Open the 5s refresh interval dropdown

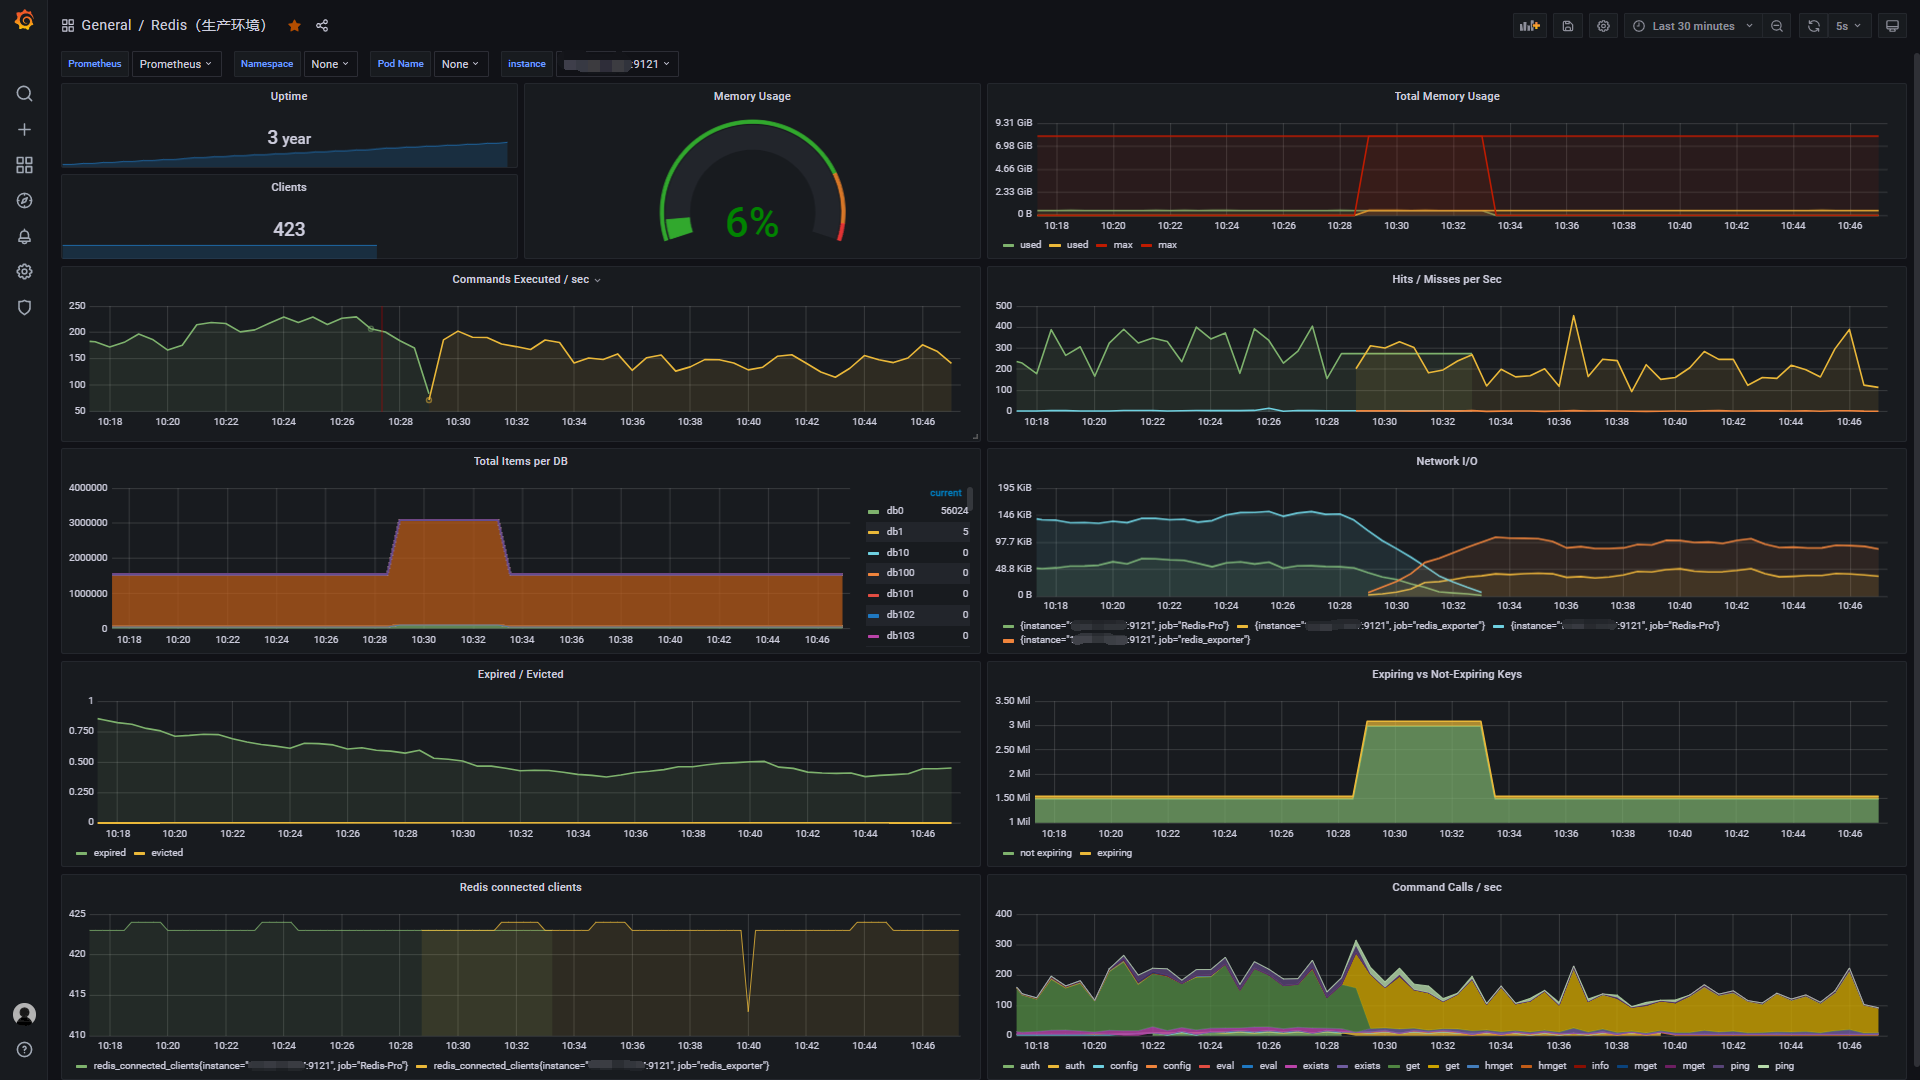pyautogui.click(x=1848, y=26)
